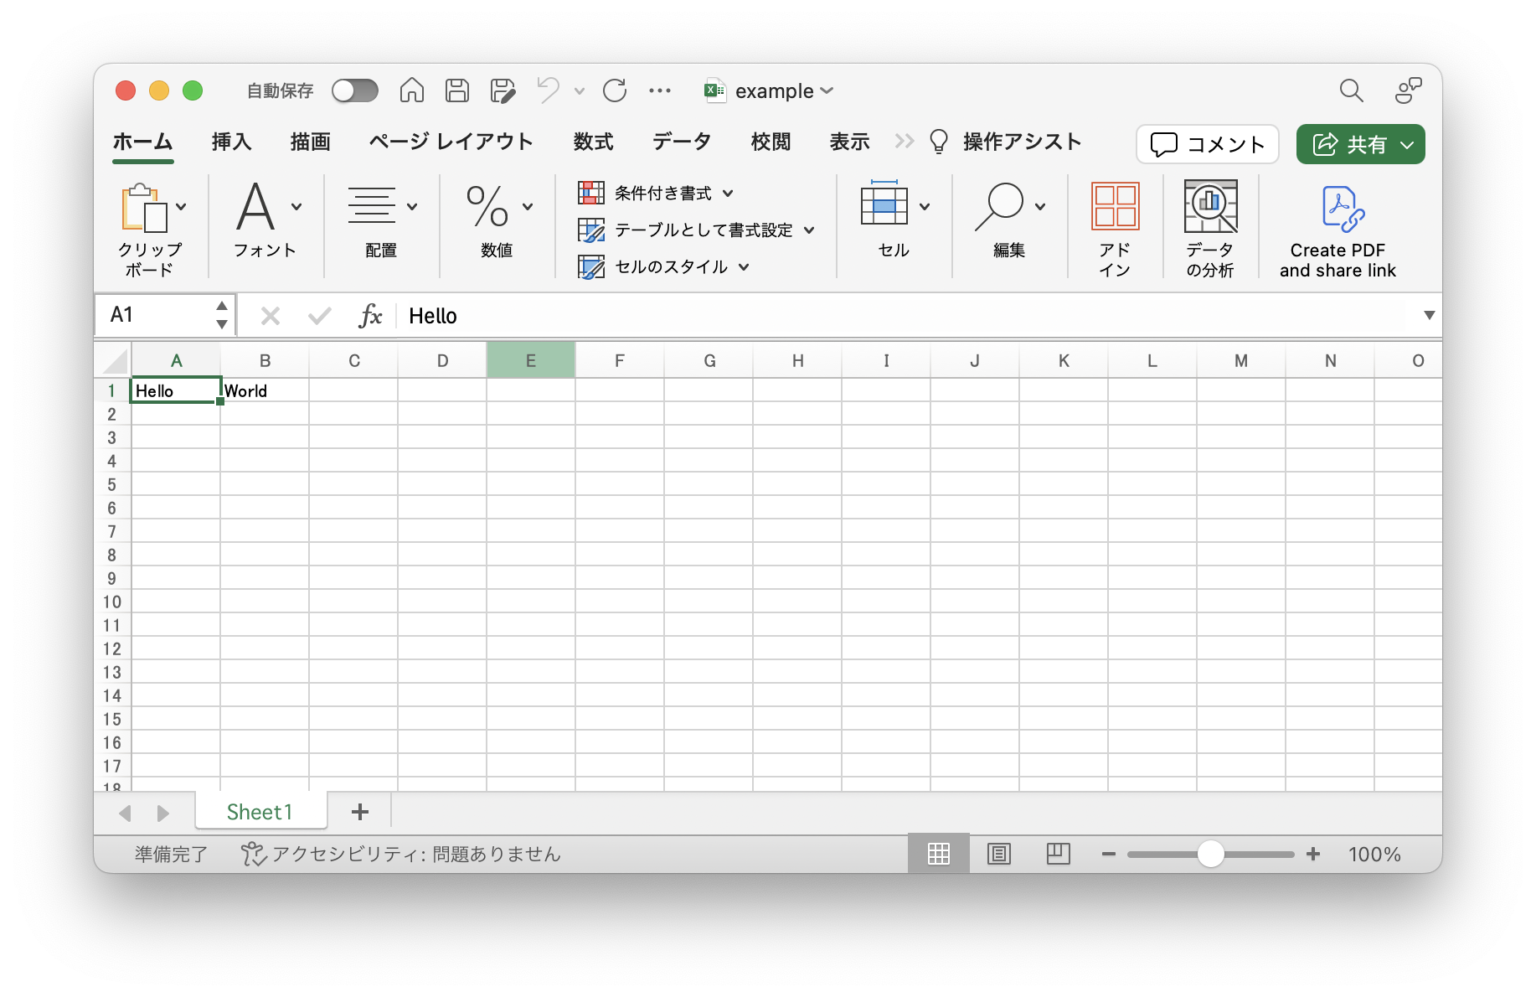Viewport: 1536px width, 997px height.
Task: Click the zoom slider handle
Action: point(1210,854)
